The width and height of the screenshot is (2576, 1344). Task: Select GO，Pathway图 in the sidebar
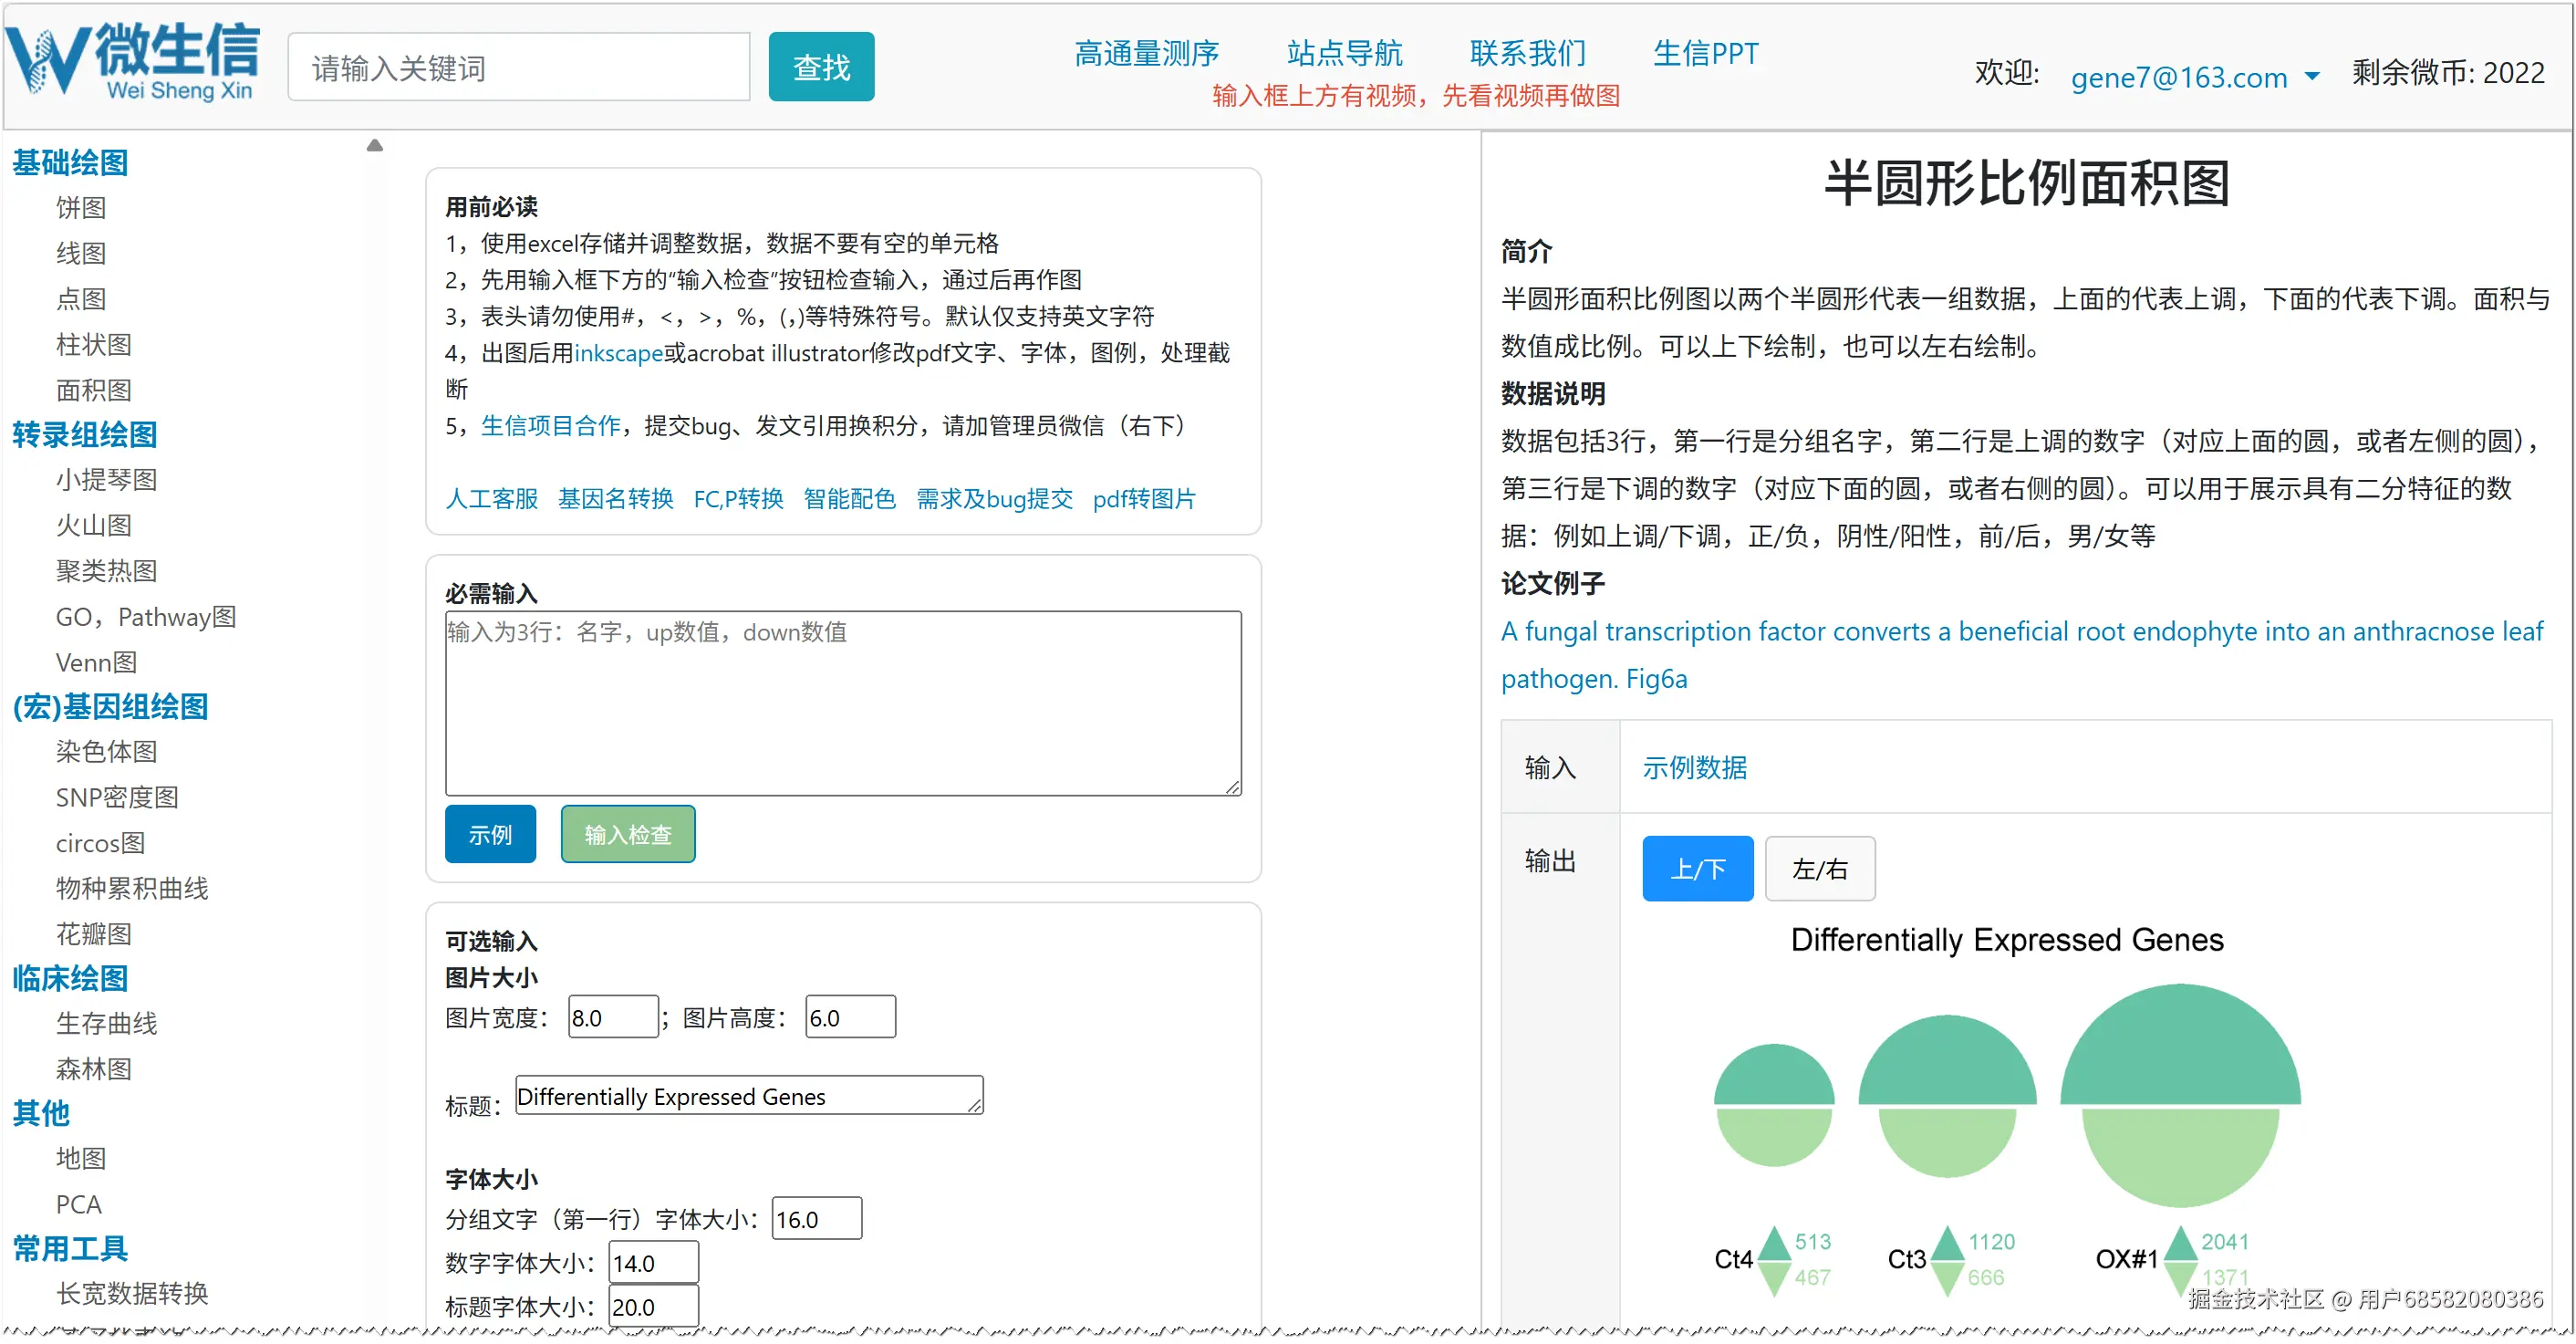pos(146,617)
